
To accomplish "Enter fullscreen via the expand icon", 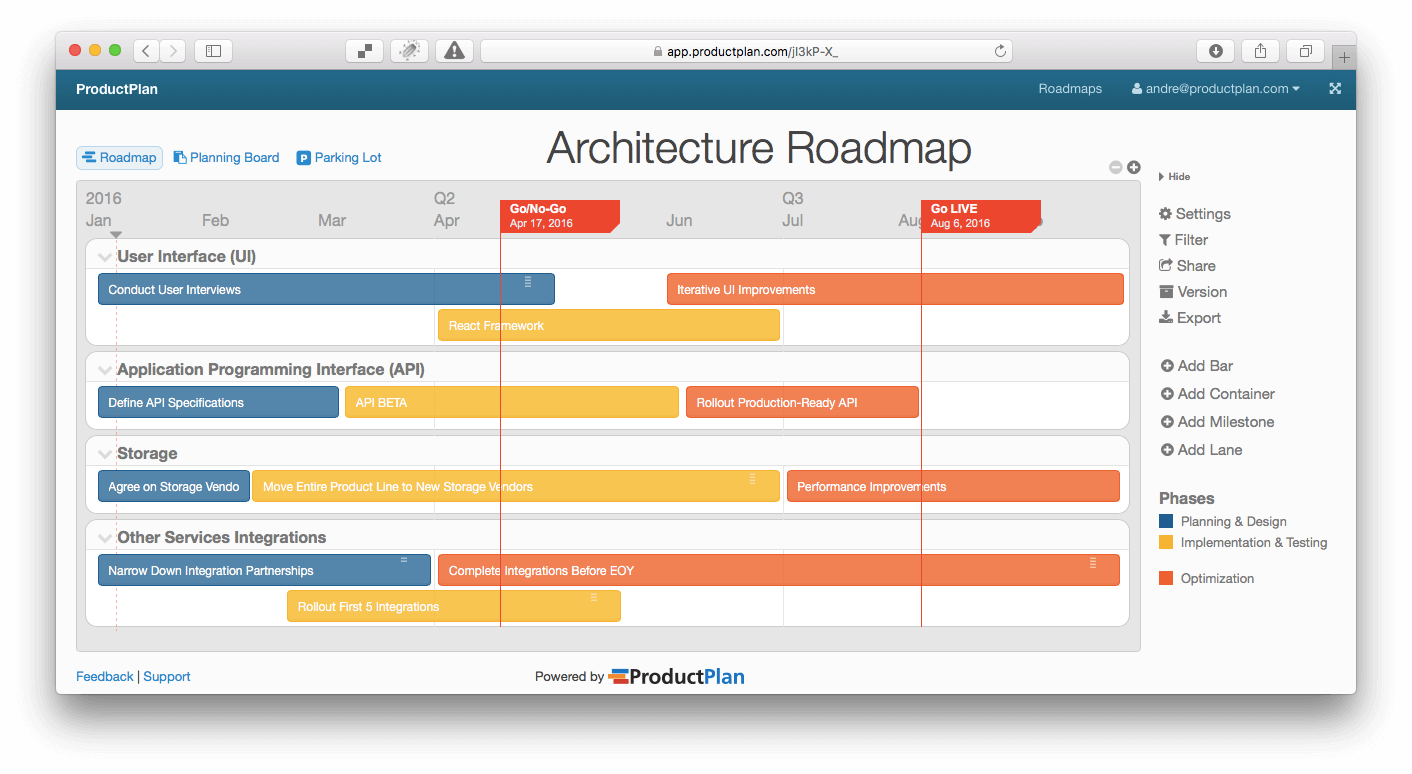I will 1335,88.
